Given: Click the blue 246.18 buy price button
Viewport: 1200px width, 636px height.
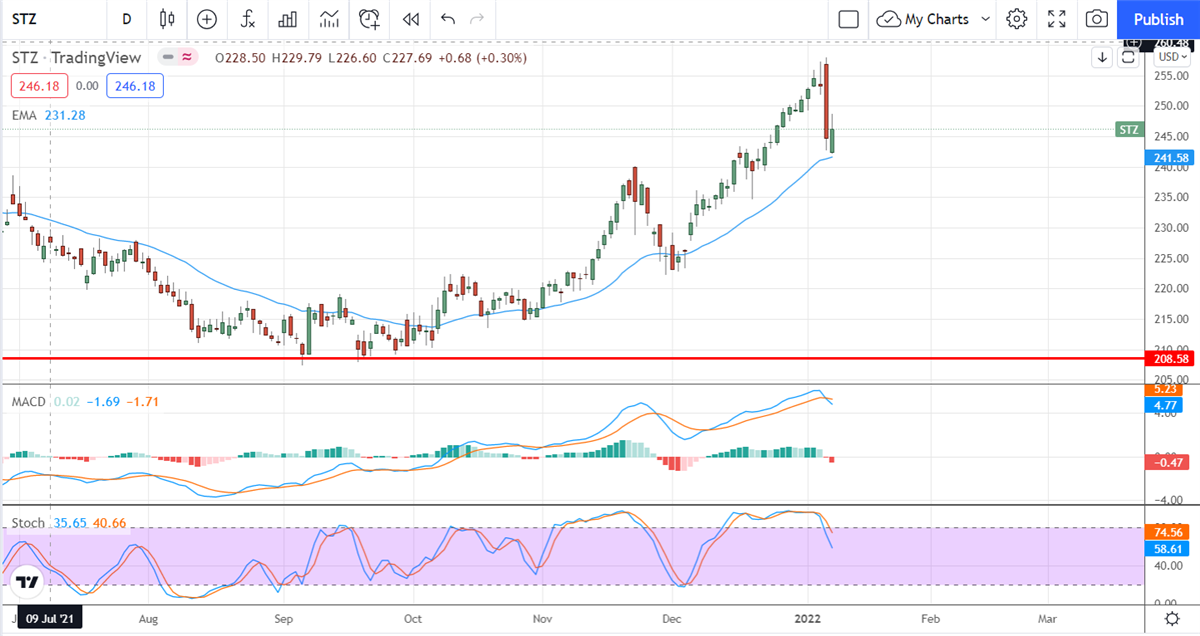Looking at the screenshot, I should pyautogui.click(x=137, y=86).
